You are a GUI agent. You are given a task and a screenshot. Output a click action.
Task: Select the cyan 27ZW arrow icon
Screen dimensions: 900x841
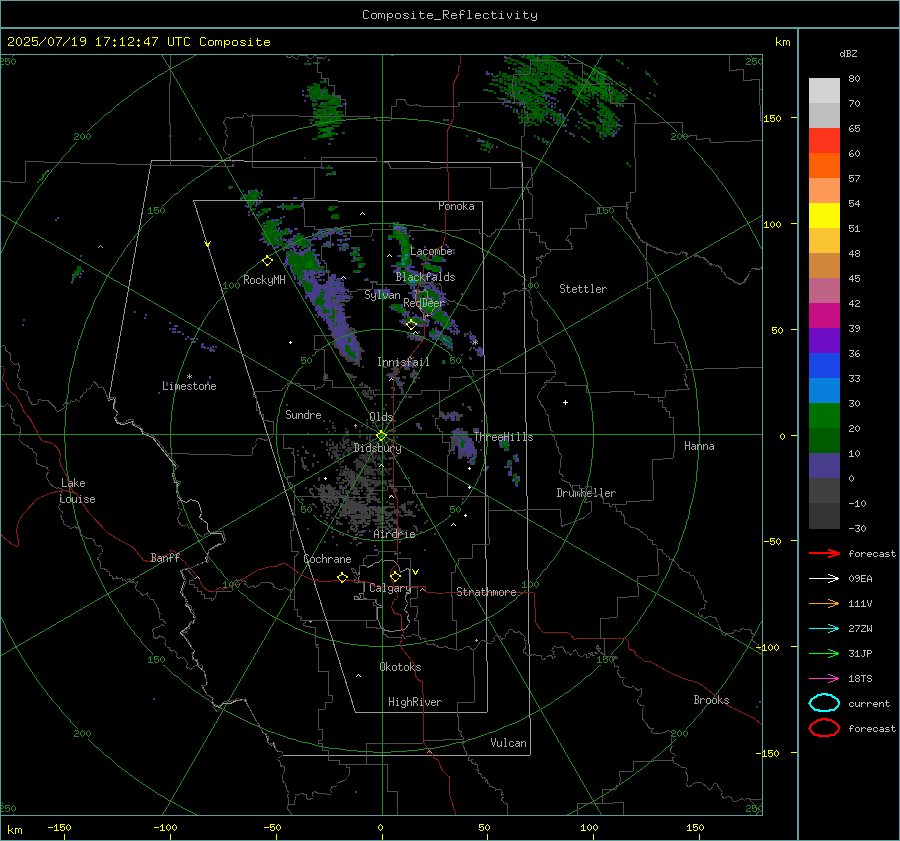[x=824, y=629]
